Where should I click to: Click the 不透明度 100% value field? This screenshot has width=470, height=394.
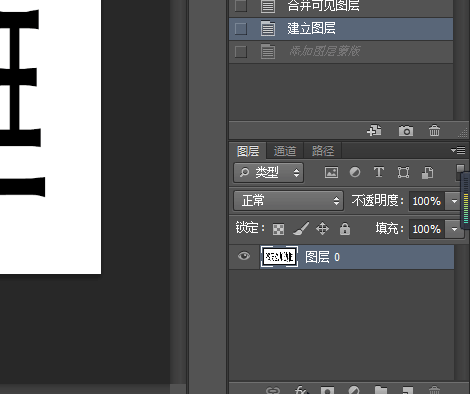pos(427,201)
